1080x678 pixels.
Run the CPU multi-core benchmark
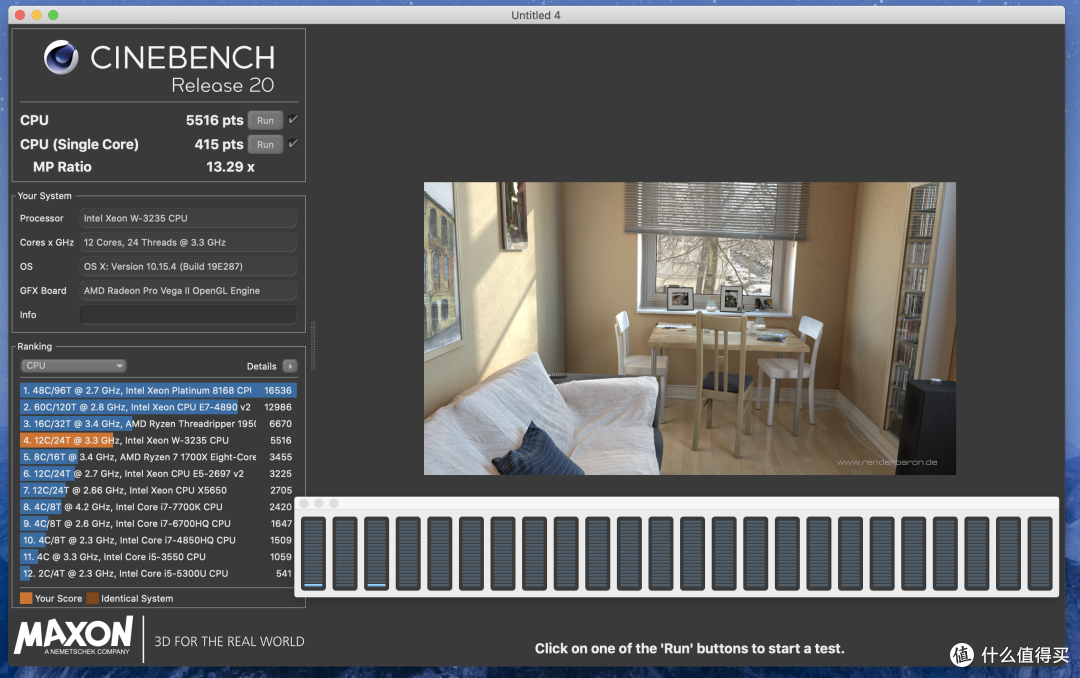[x=265, y=121]
